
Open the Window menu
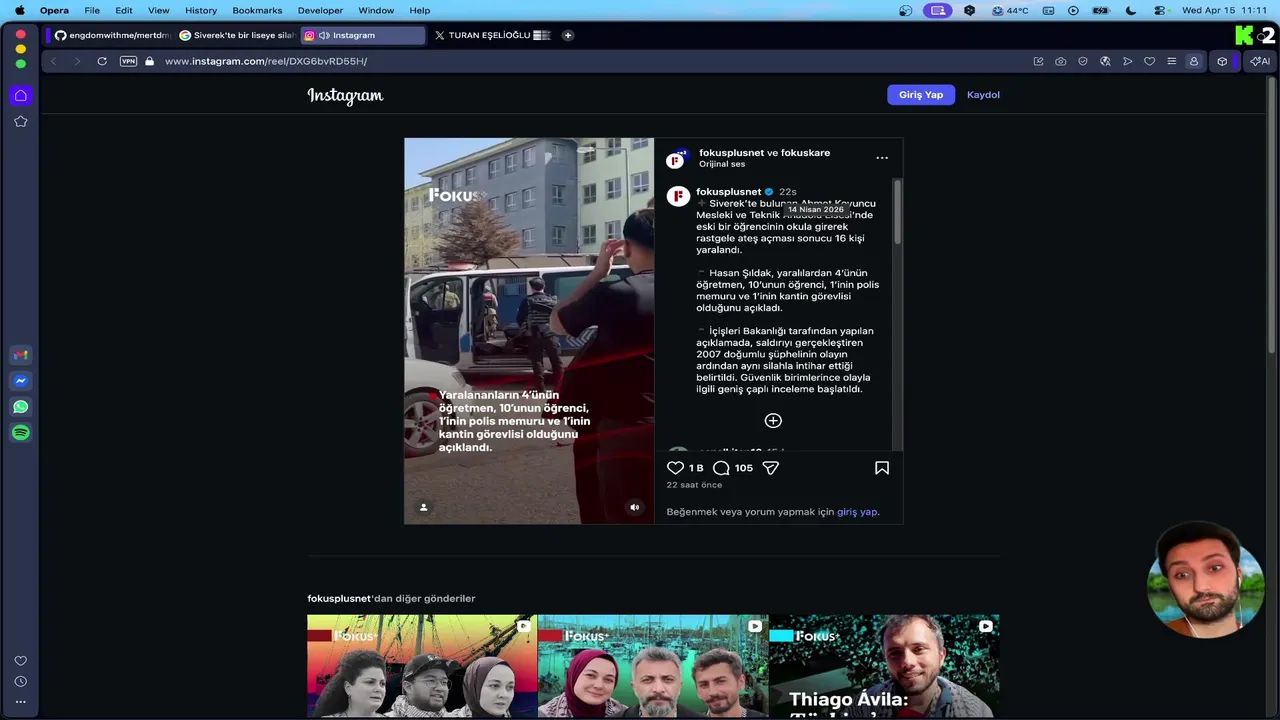point(376,10)
